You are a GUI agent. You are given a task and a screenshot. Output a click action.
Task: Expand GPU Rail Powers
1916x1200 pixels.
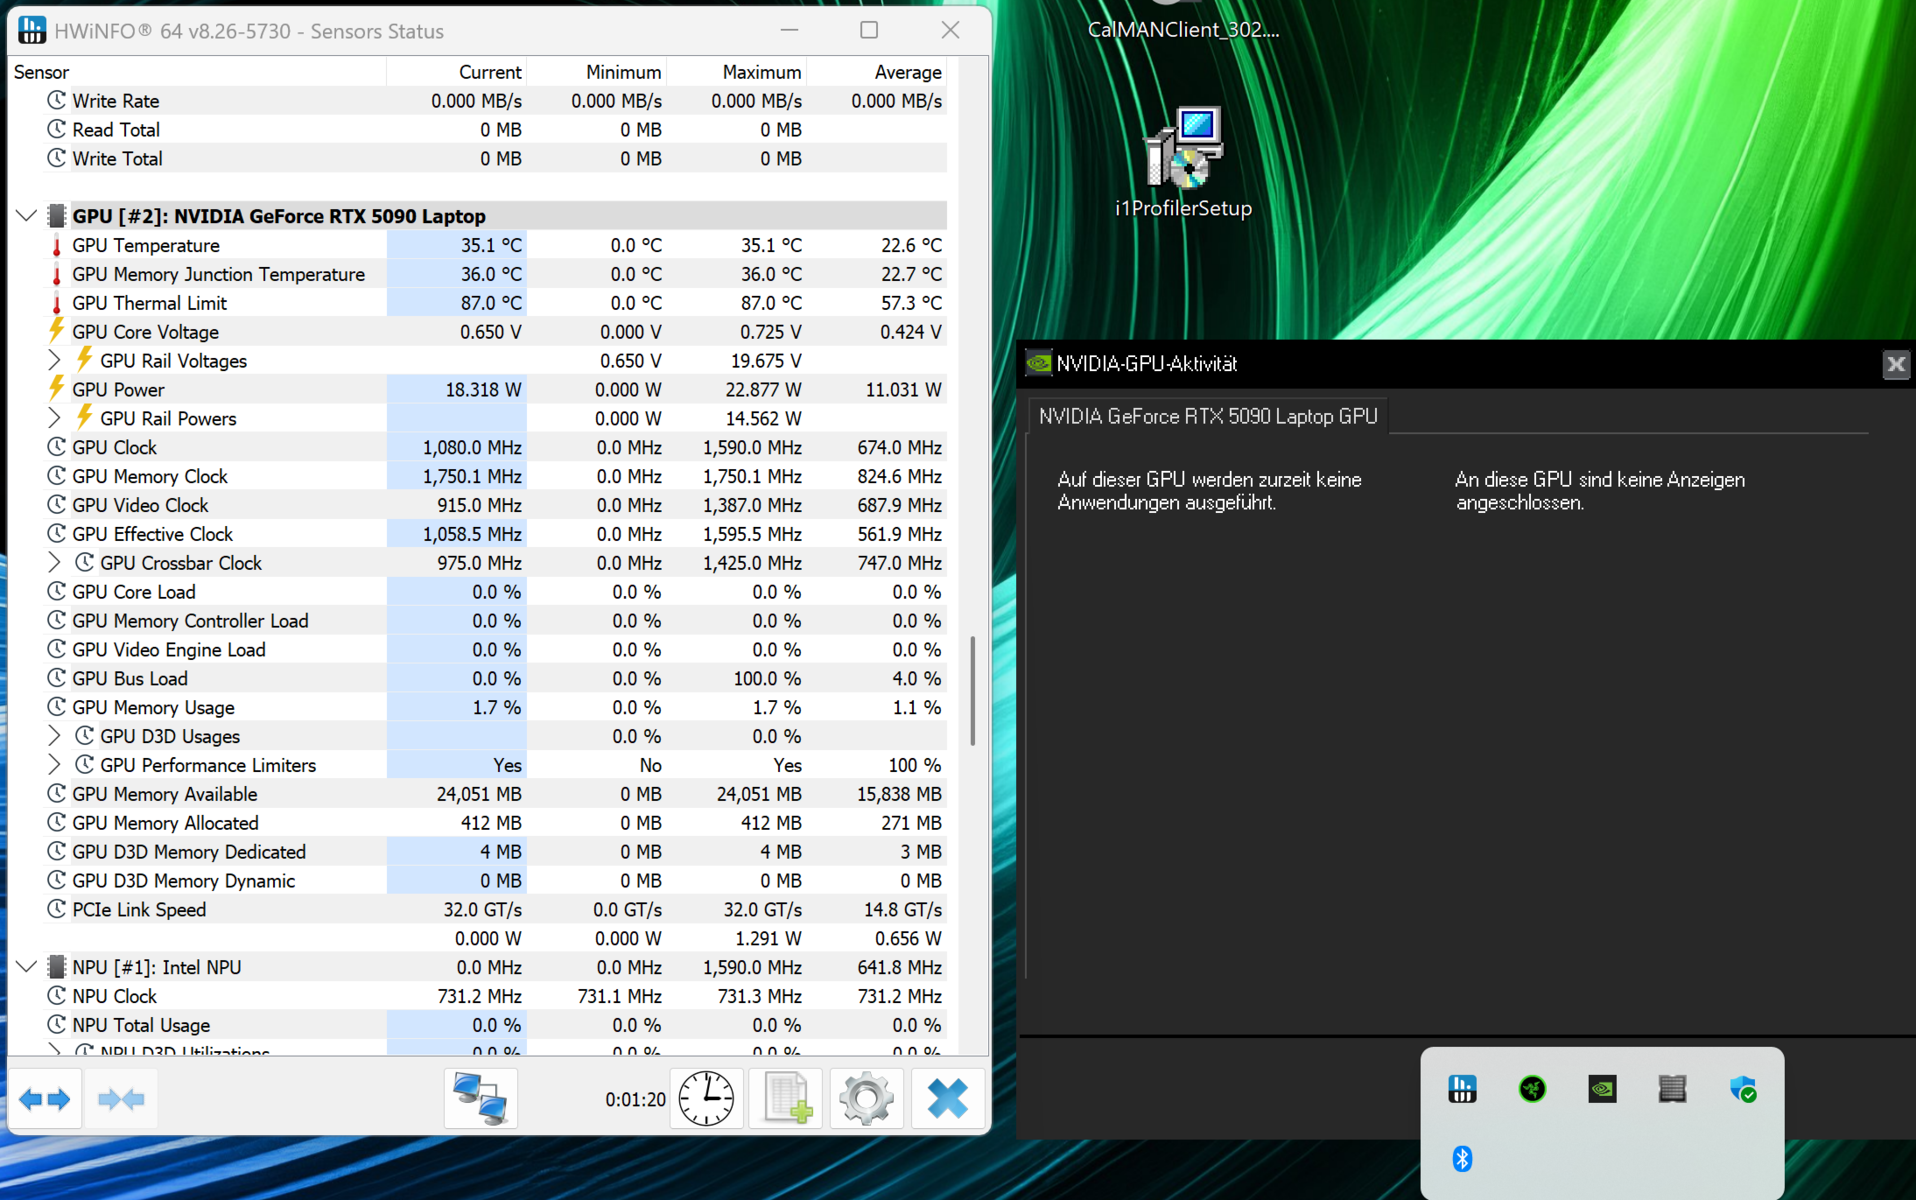[x=54, y=418]
